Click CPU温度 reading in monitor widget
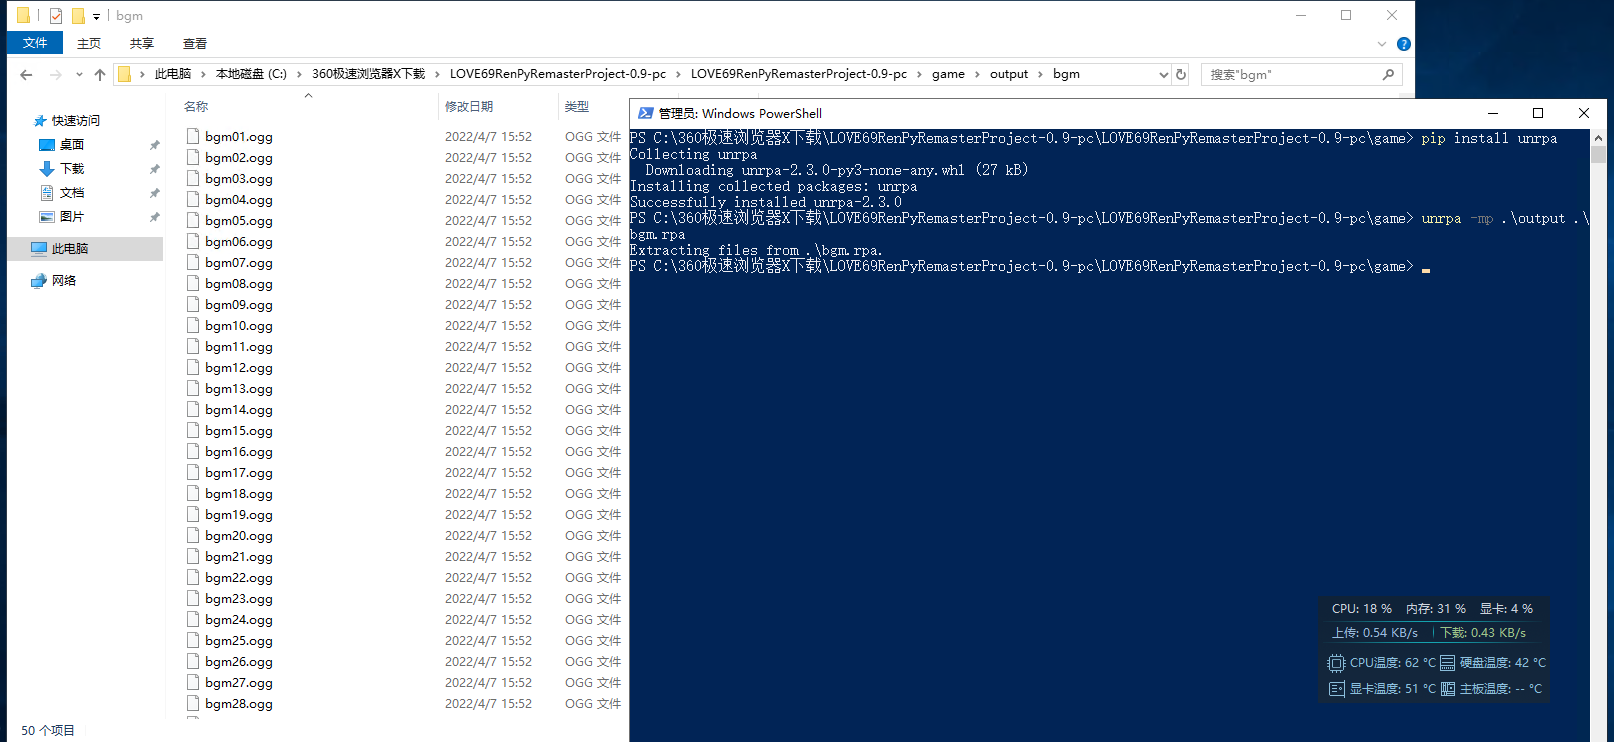The height and width of the screenshot is (742, 1614). coord(1382,662)
